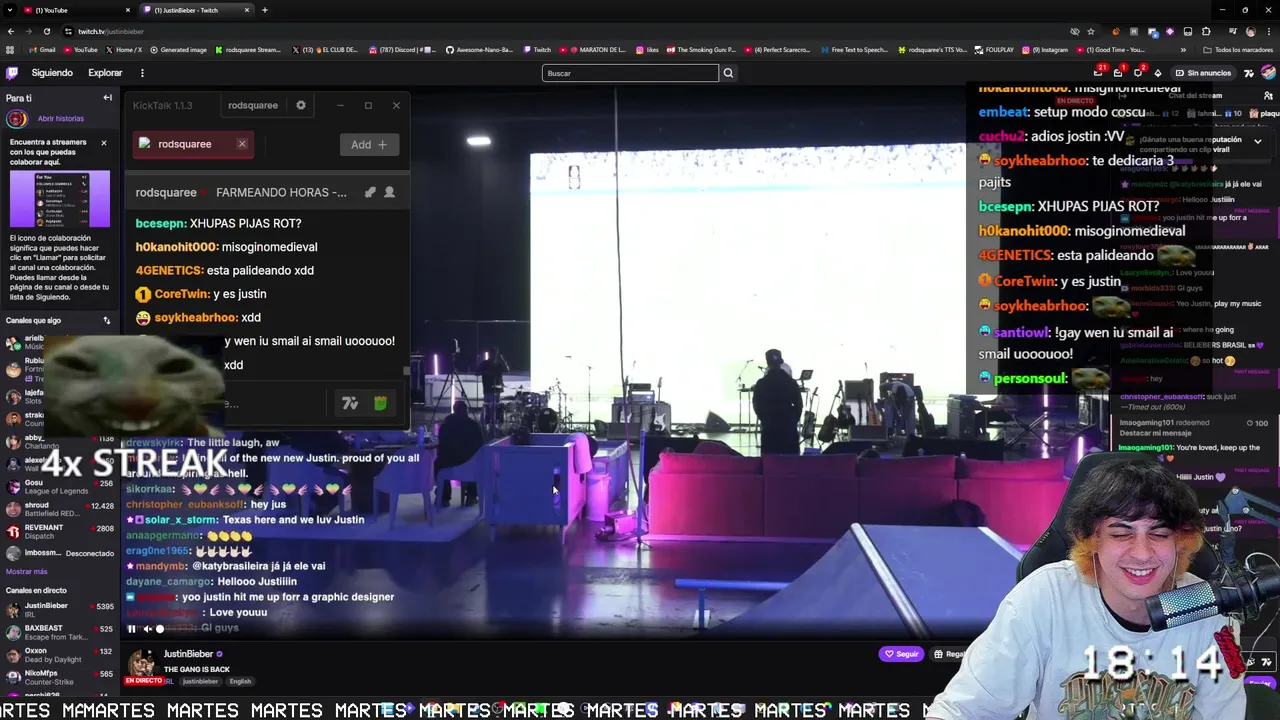The height and width of the screenshot is (720, 1280).
Task: Close the rodsquaree chatroom tab
Action: [x=242, y=144]
